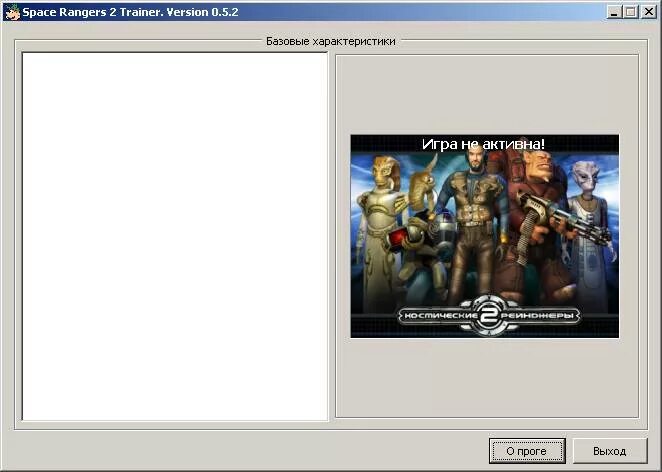Viewport: 662px width, 472px height.
Task: Click the disabled maximize window button
Action: pos(630,12)
